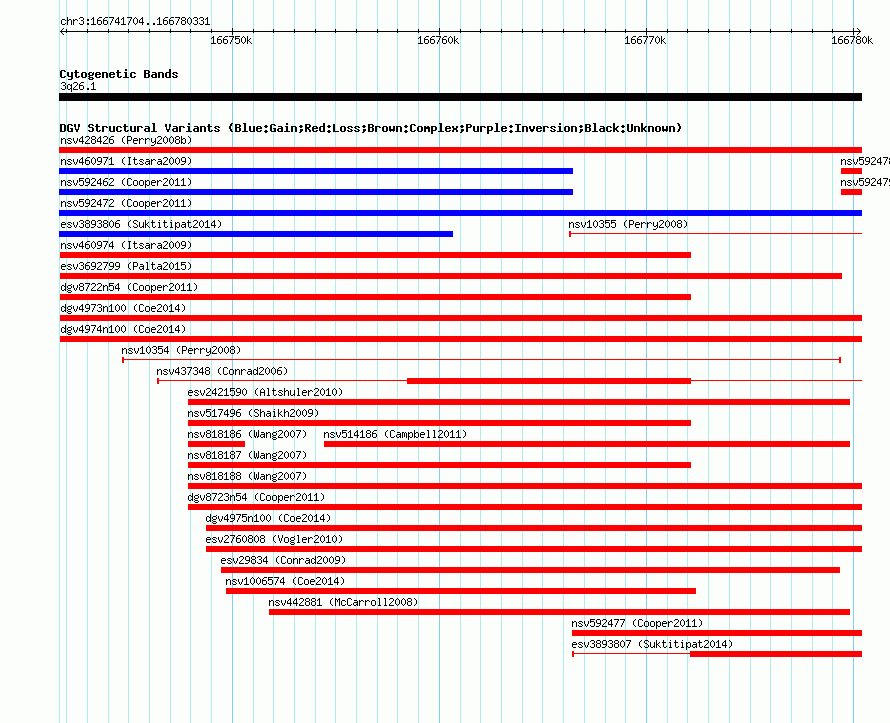Image resolution: width=890 pixels, height=723 pixels.
Task: Open nsv514186 (Campbell2011) label
Action: 395,434
